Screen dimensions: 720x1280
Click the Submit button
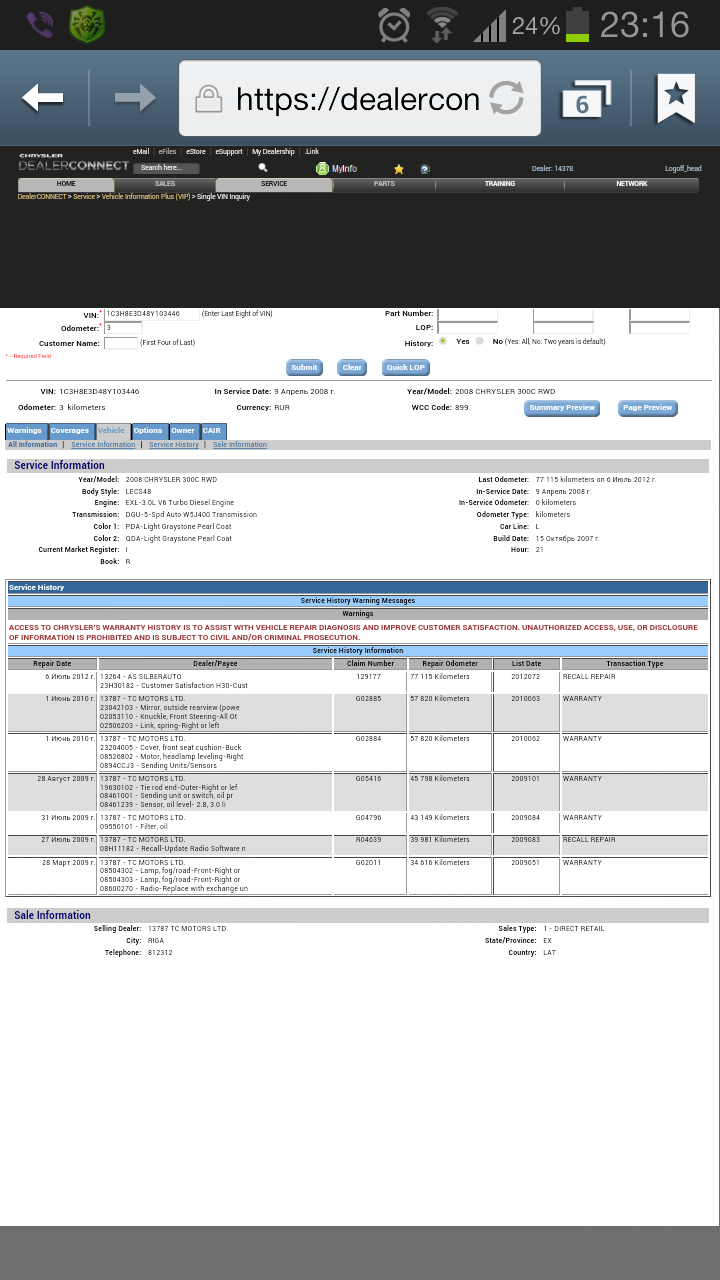304,368
